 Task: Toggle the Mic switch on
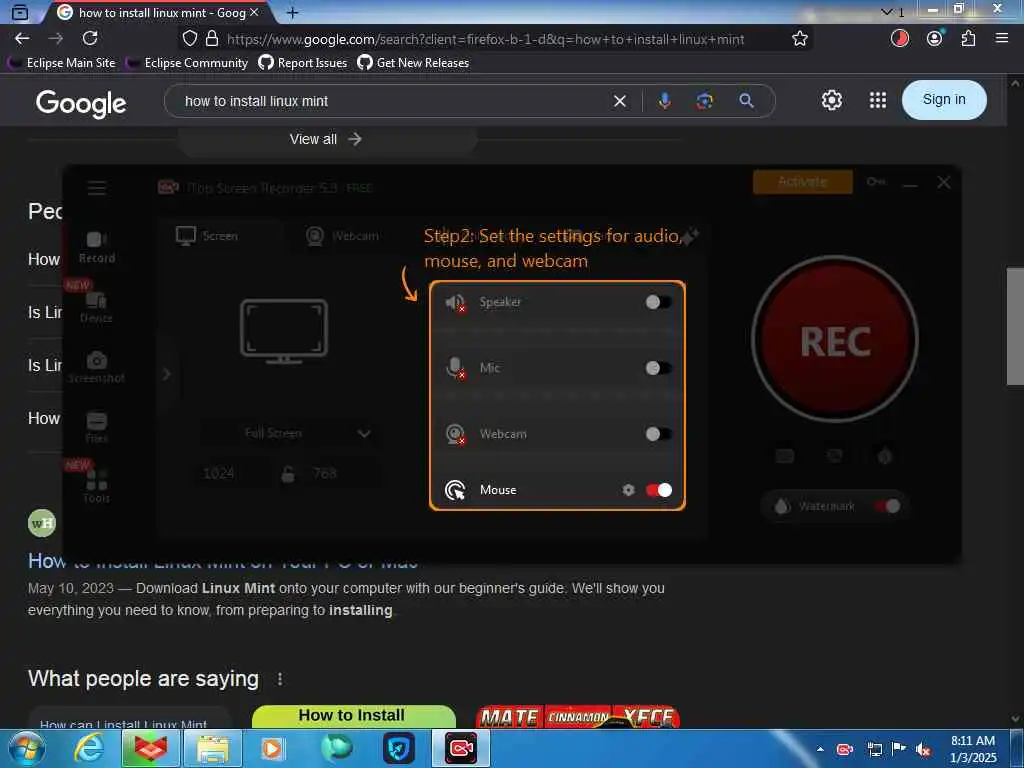coord(658,368)
